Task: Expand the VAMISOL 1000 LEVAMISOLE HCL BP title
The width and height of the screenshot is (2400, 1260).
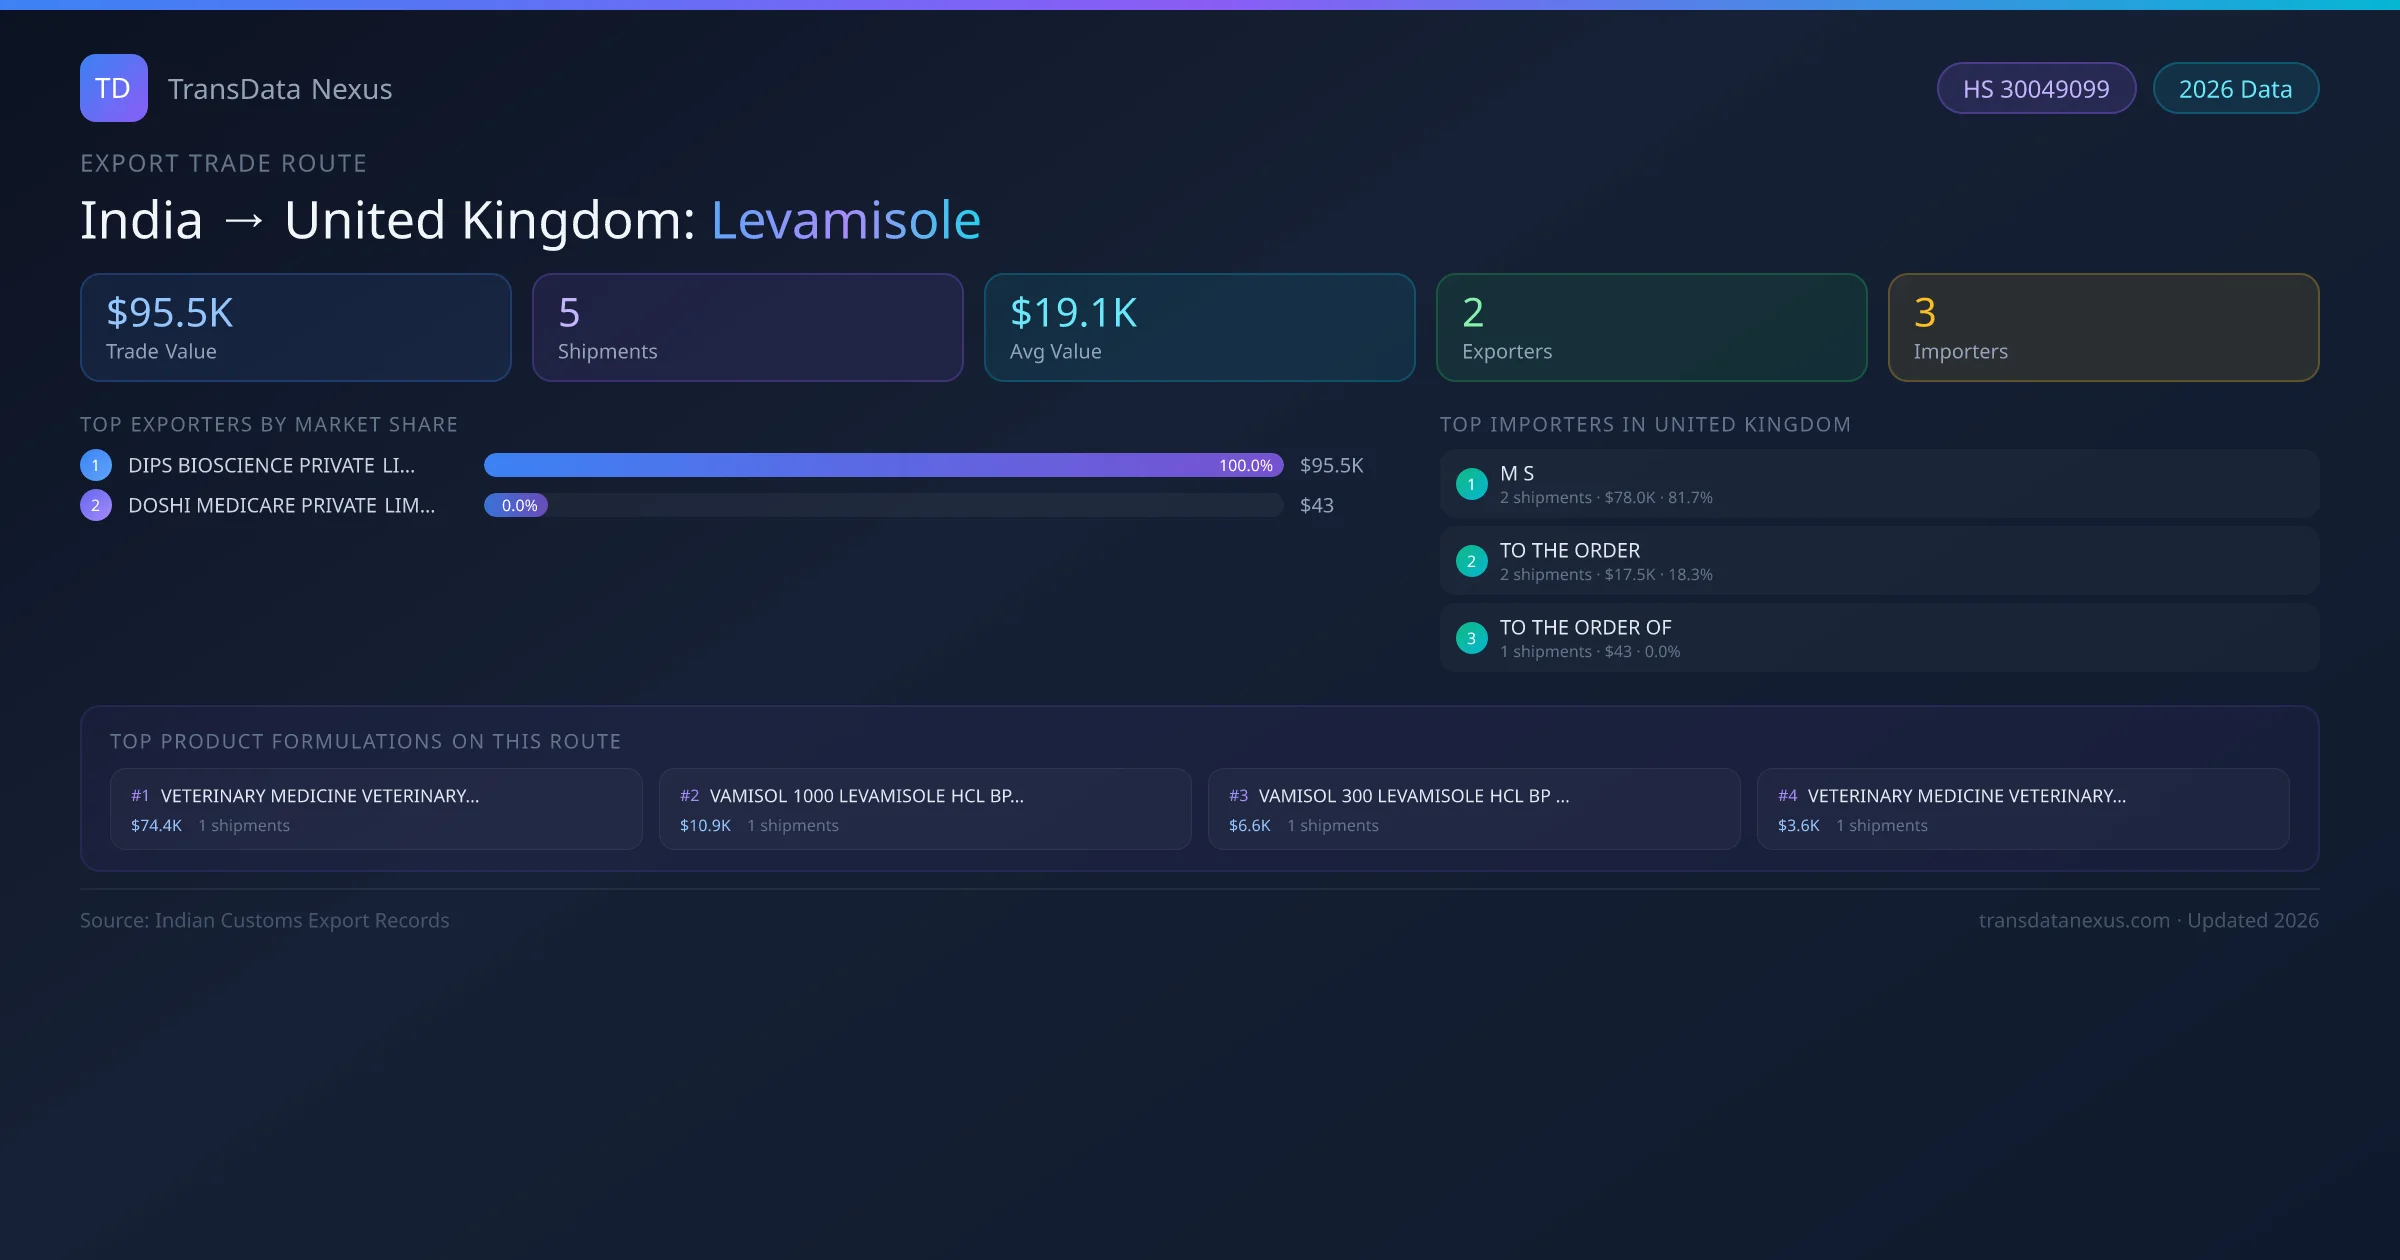Action: tap(866, 796)
